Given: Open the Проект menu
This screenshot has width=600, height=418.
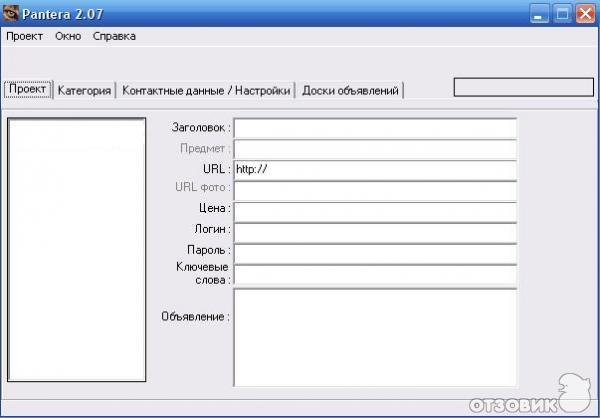Looking at the screenshot, I should coord(24,36).
